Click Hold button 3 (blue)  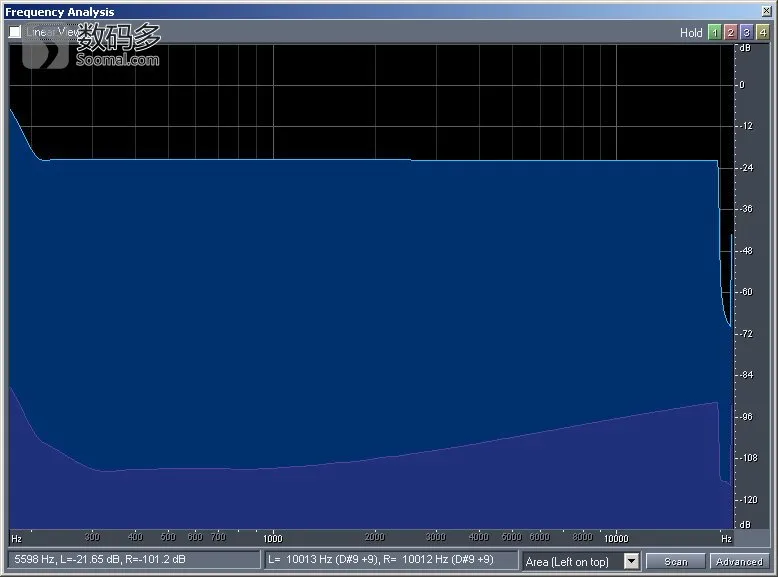pyautogui.click(x=746, y=33)
